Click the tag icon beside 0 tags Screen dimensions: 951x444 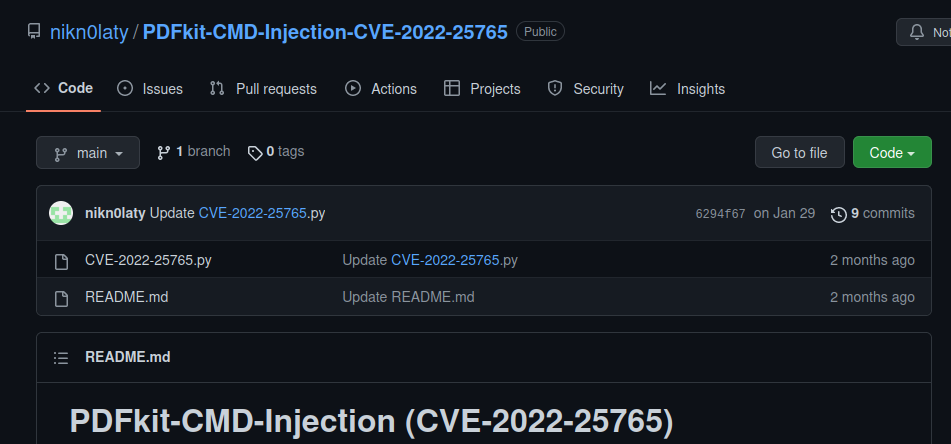pos(255,153)
